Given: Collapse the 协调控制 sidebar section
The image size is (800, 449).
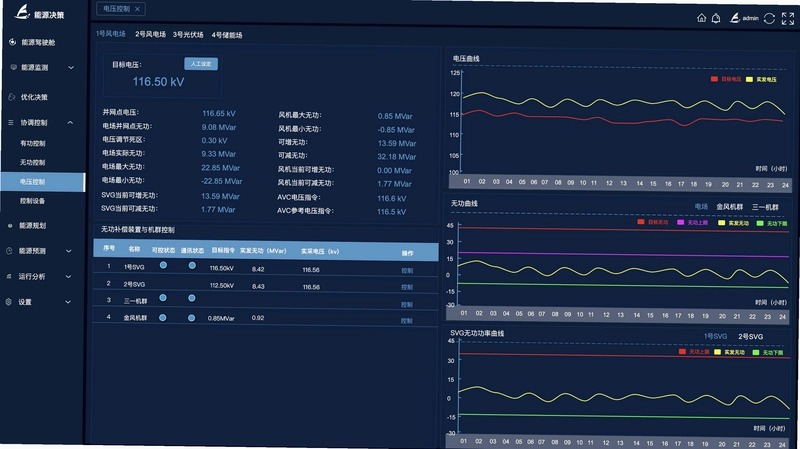Looking at the screenshot, I should coord(70,122).
